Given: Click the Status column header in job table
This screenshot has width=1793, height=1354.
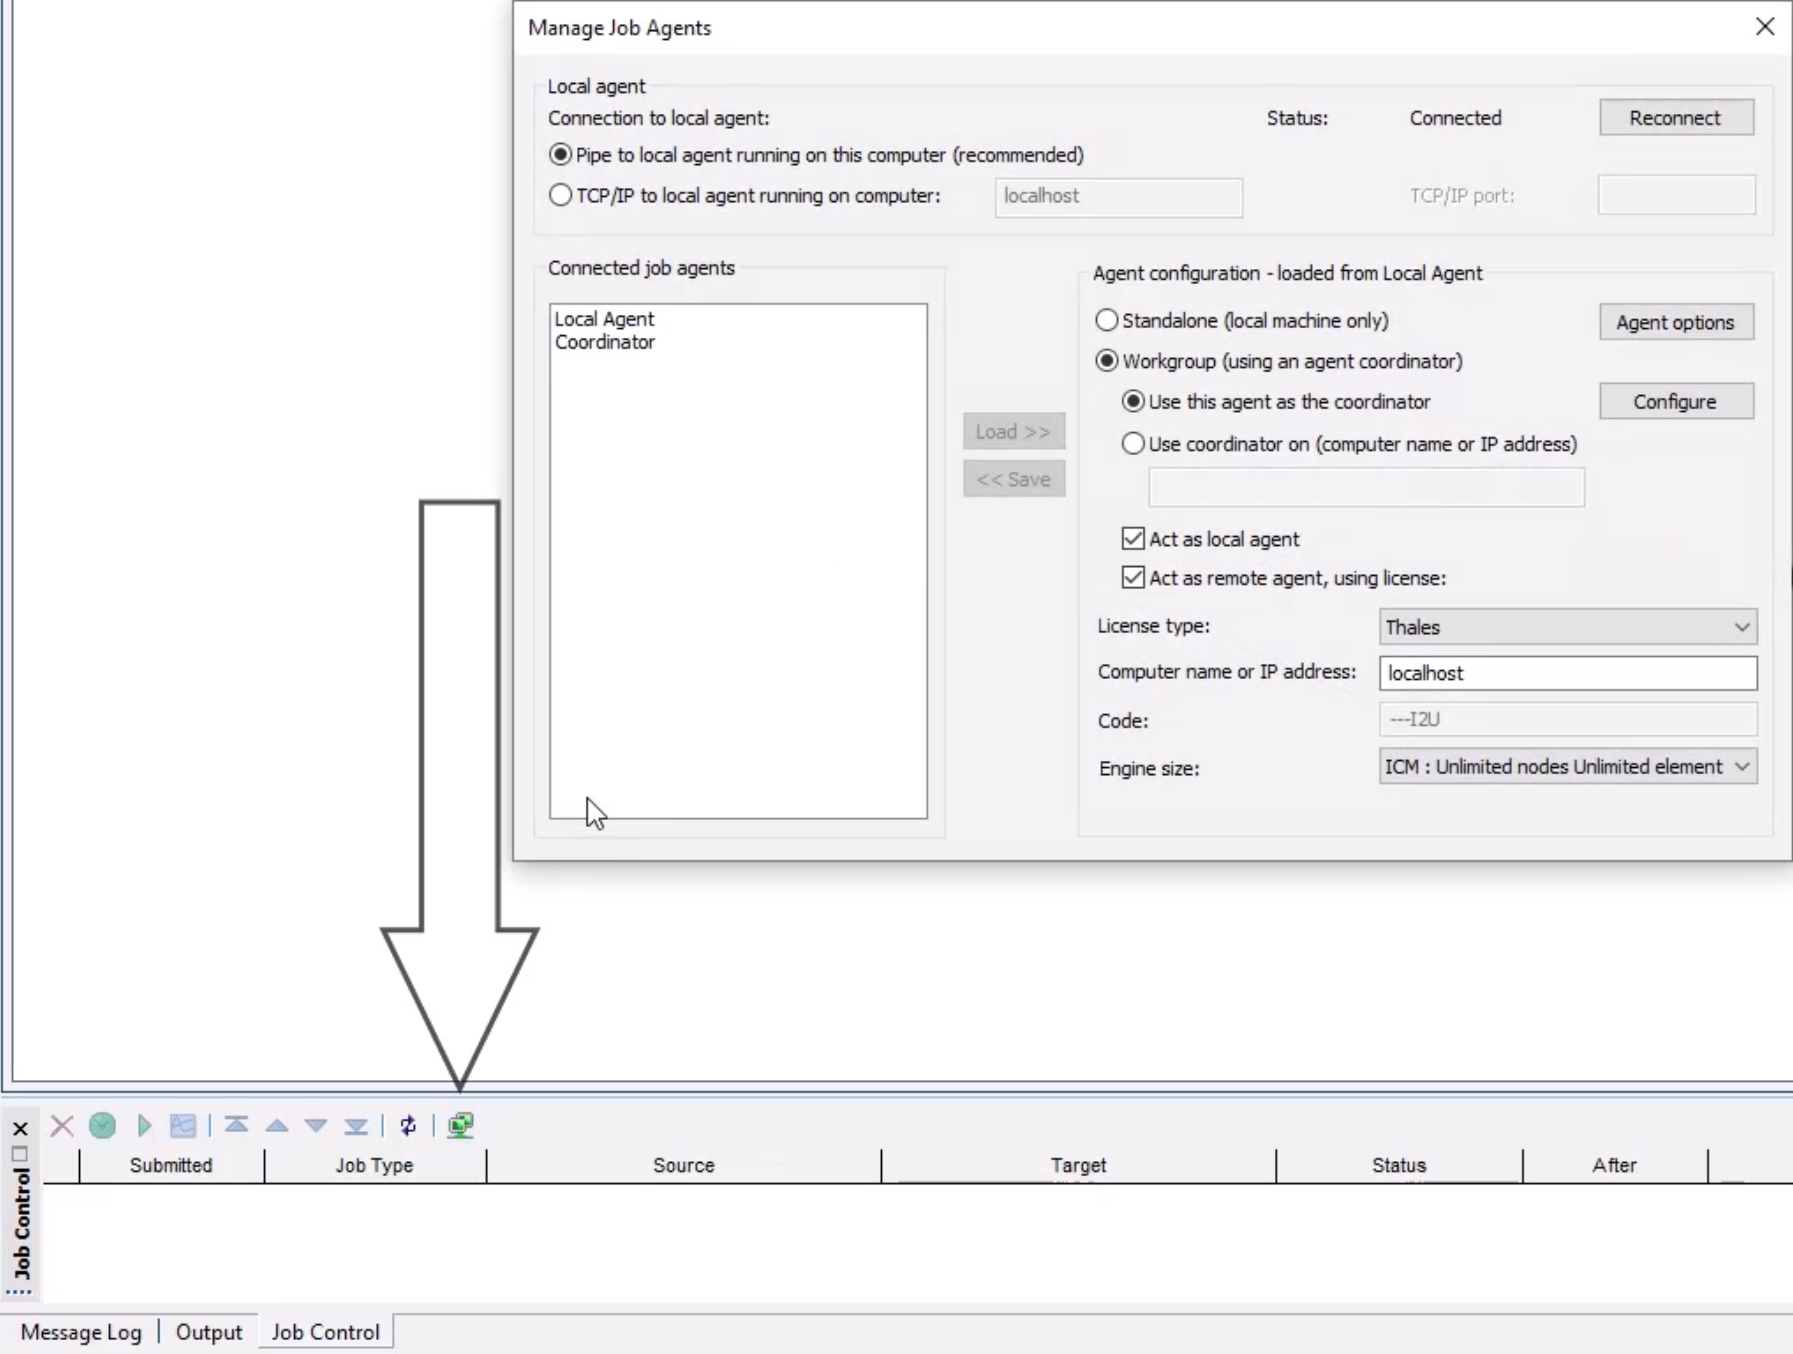Looking at the screenshot, I should (1399, 1165).
